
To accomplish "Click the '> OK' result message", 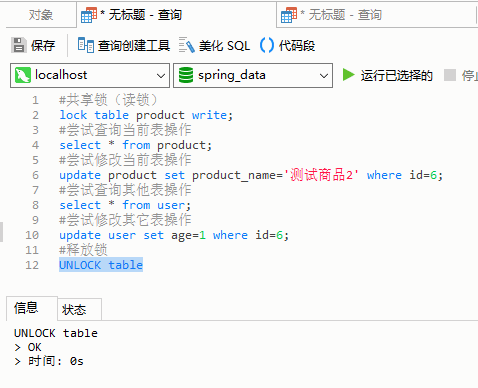I will 28,347.
